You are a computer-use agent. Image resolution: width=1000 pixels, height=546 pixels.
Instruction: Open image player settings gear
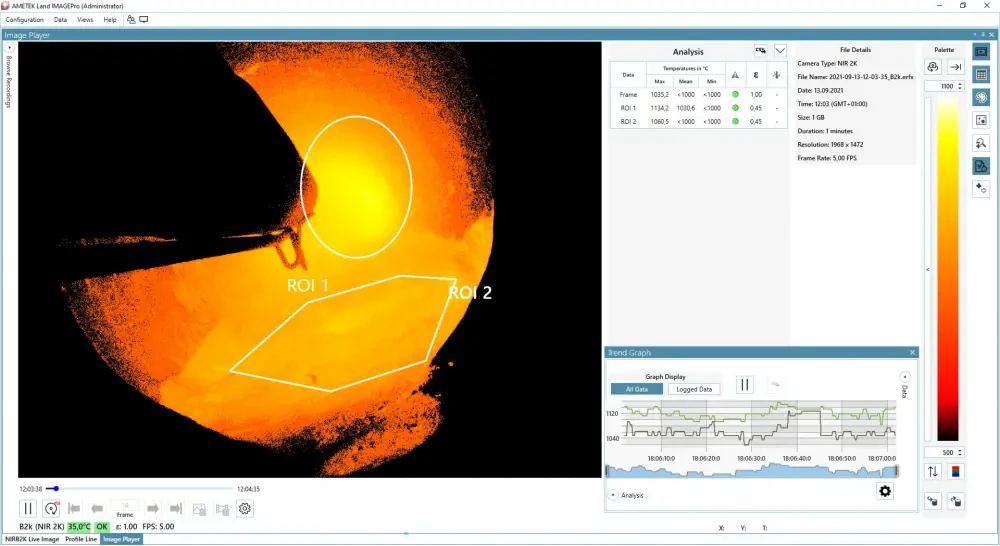(x=245, y=509)
